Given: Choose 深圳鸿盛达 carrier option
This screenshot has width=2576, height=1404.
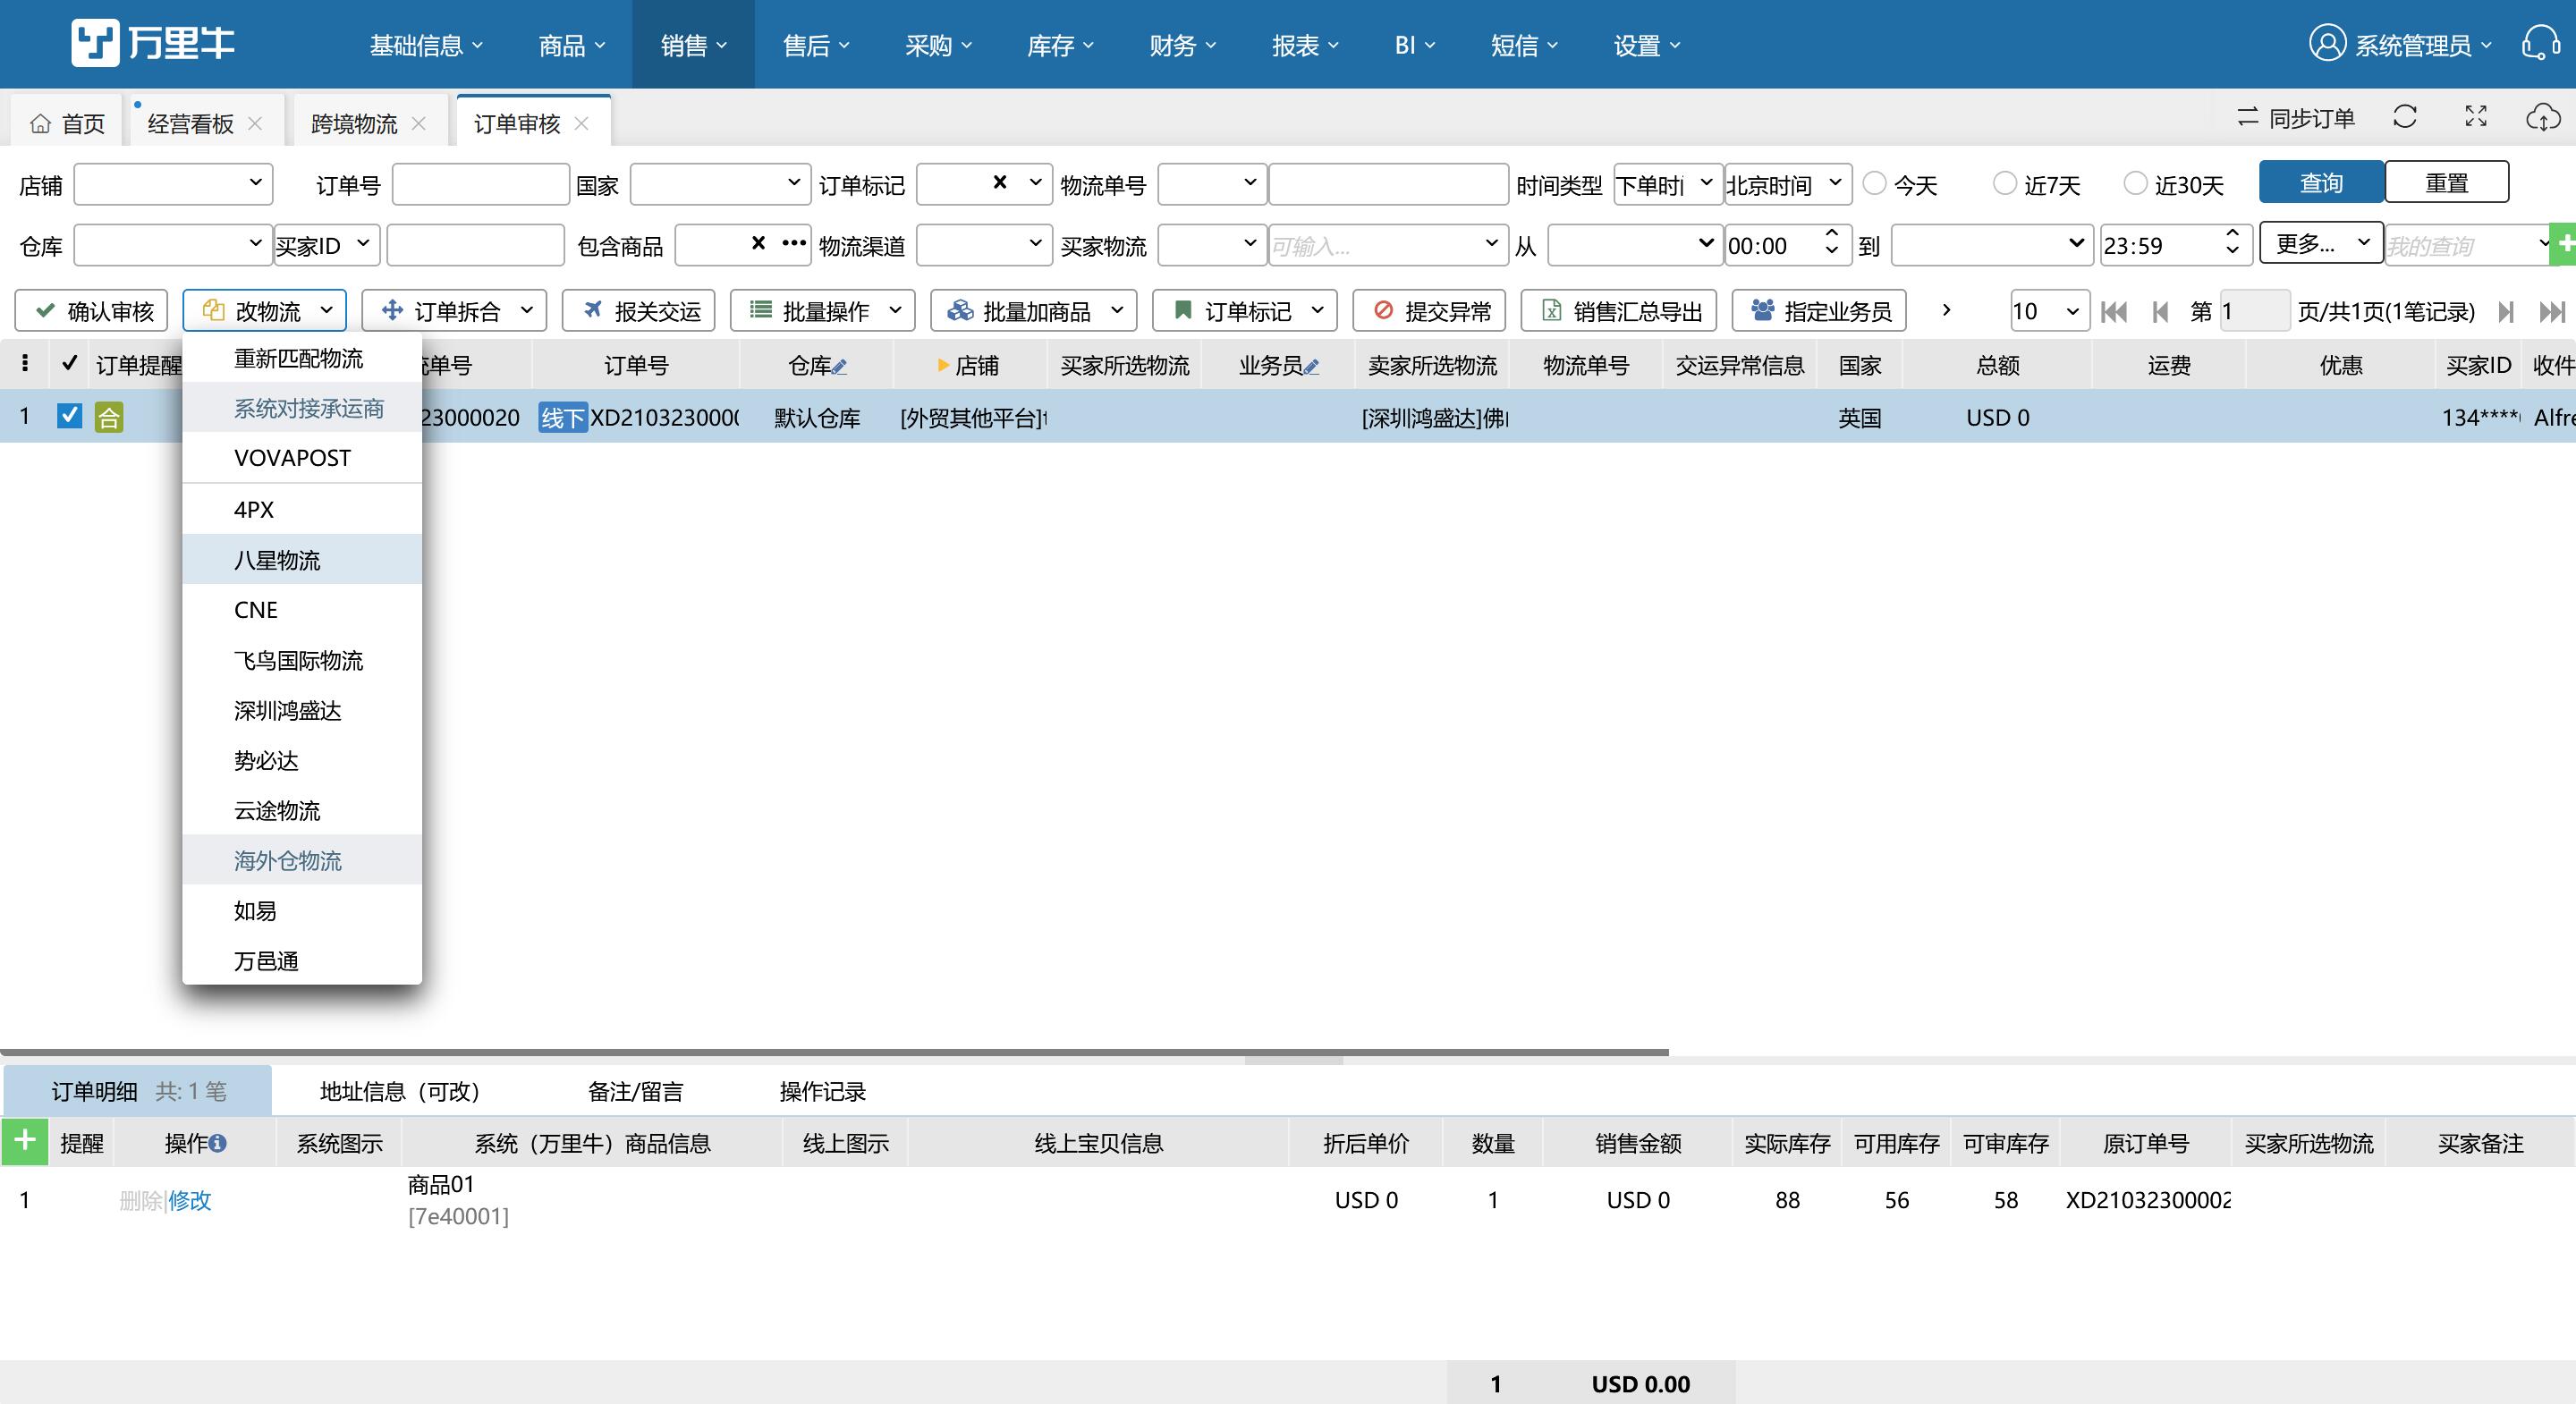Looking at the screenshot, I should coord(301,710).
